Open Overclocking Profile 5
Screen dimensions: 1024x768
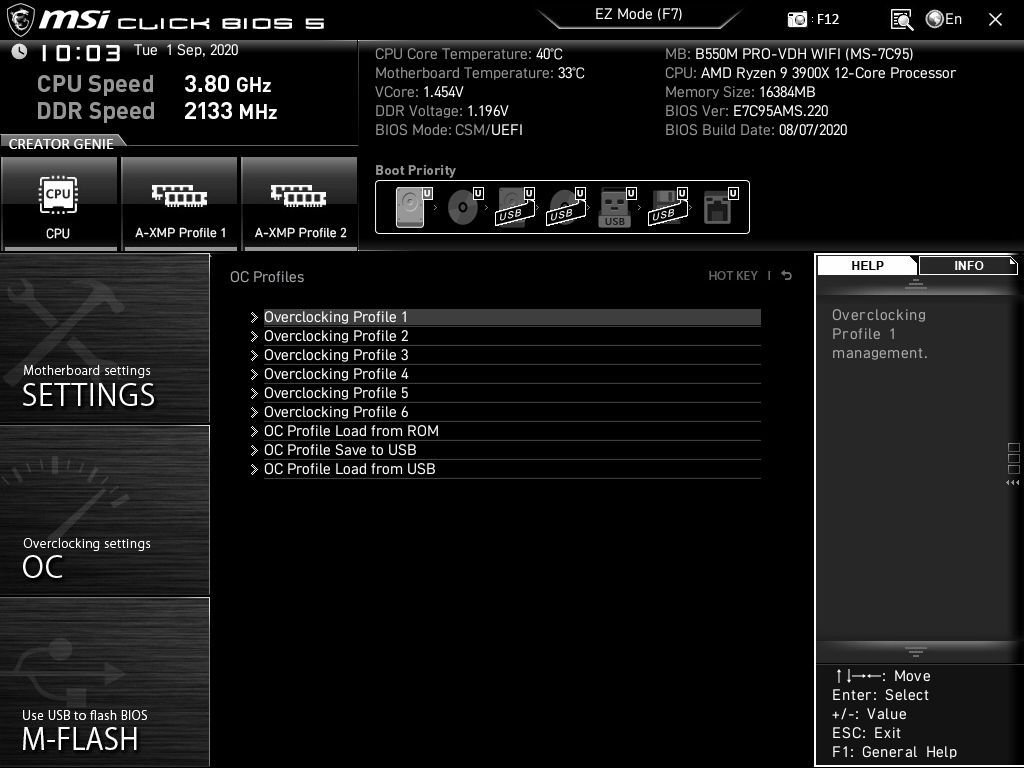click(512, 392)
